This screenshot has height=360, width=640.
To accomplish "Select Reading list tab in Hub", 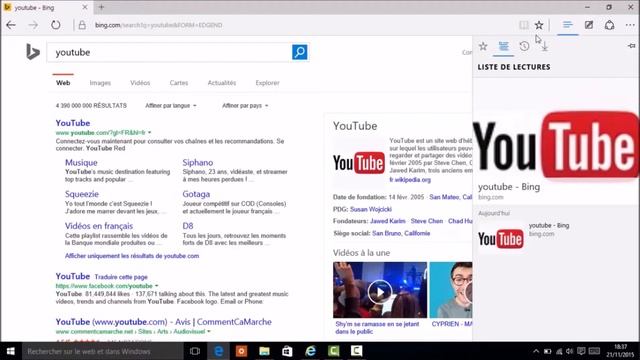I will tap(504, 46).
